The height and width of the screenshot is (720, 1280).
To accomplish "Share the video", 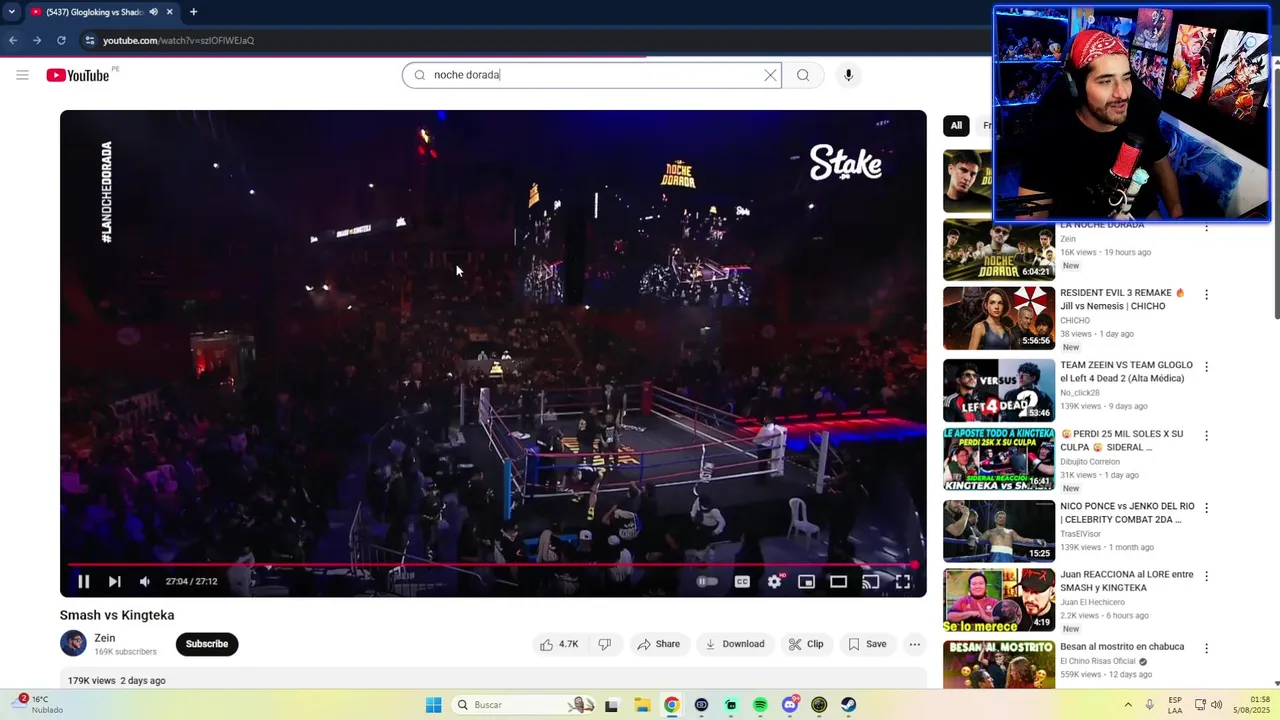I will pos(658,644).
